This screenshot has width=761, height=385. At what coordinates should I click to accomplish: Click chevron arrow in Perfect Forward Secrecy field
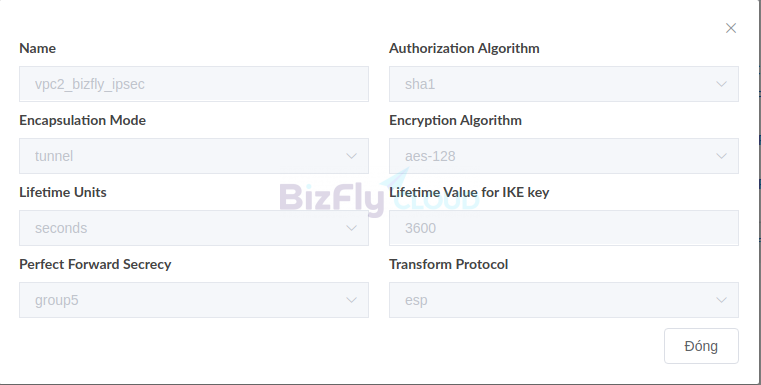351,300
